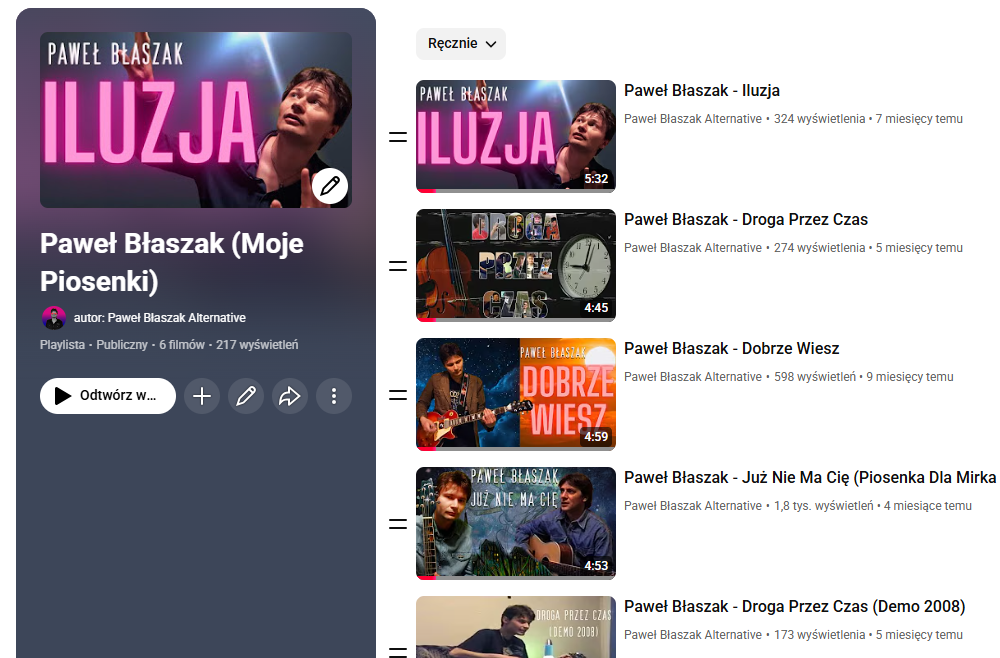Click the edit playlist pencil button
Image resolution: width=1000 pixels, height=658 pixels.
pyautogui.click(x=246, y=396)
